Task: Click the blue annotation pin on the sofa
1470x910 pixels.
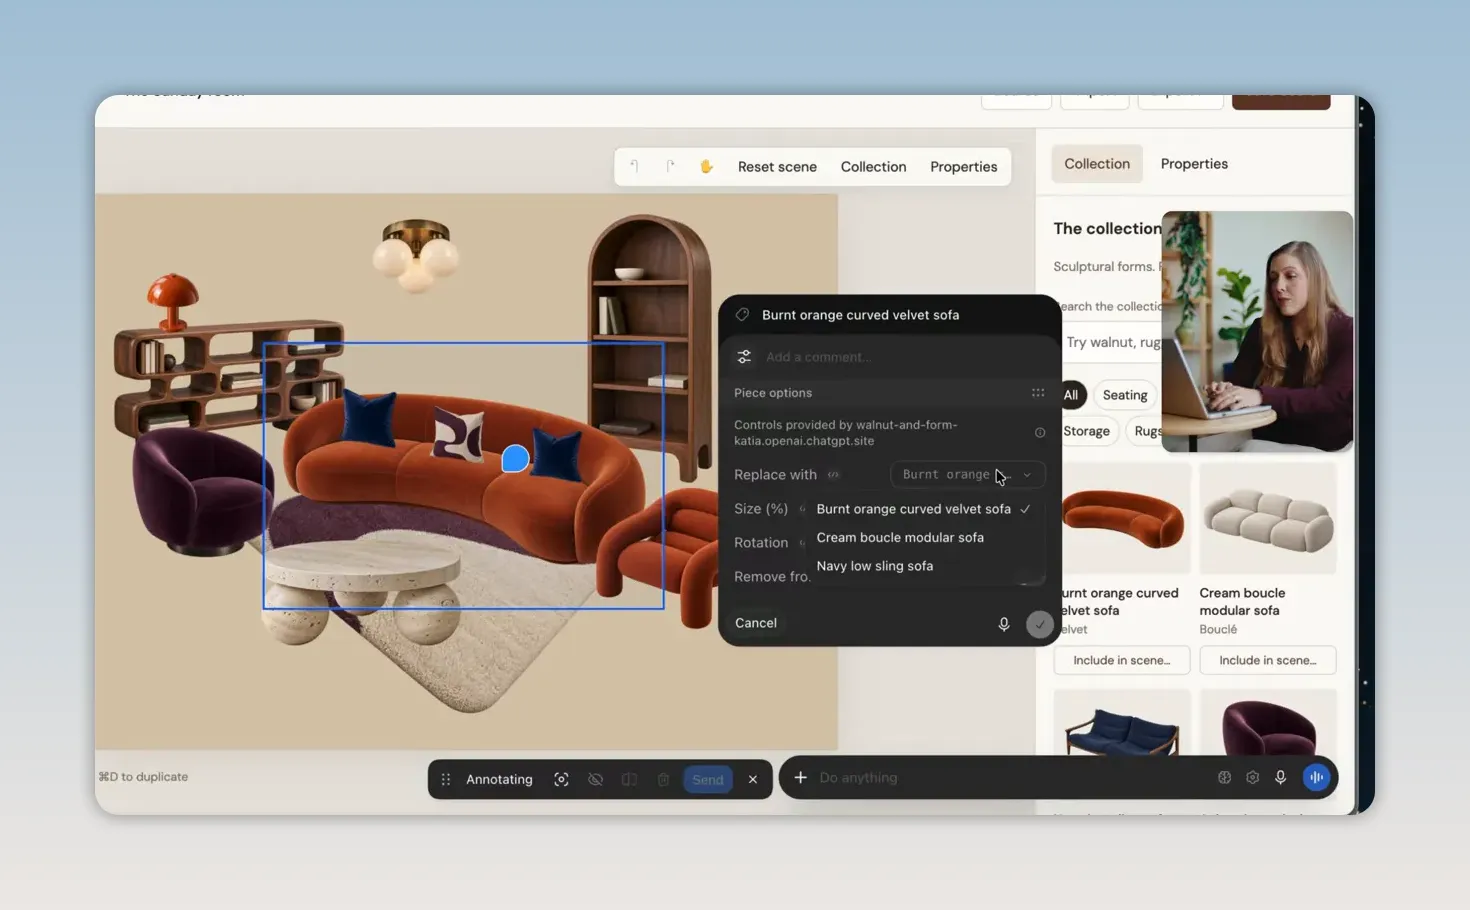Action: [x=515, y=458]
